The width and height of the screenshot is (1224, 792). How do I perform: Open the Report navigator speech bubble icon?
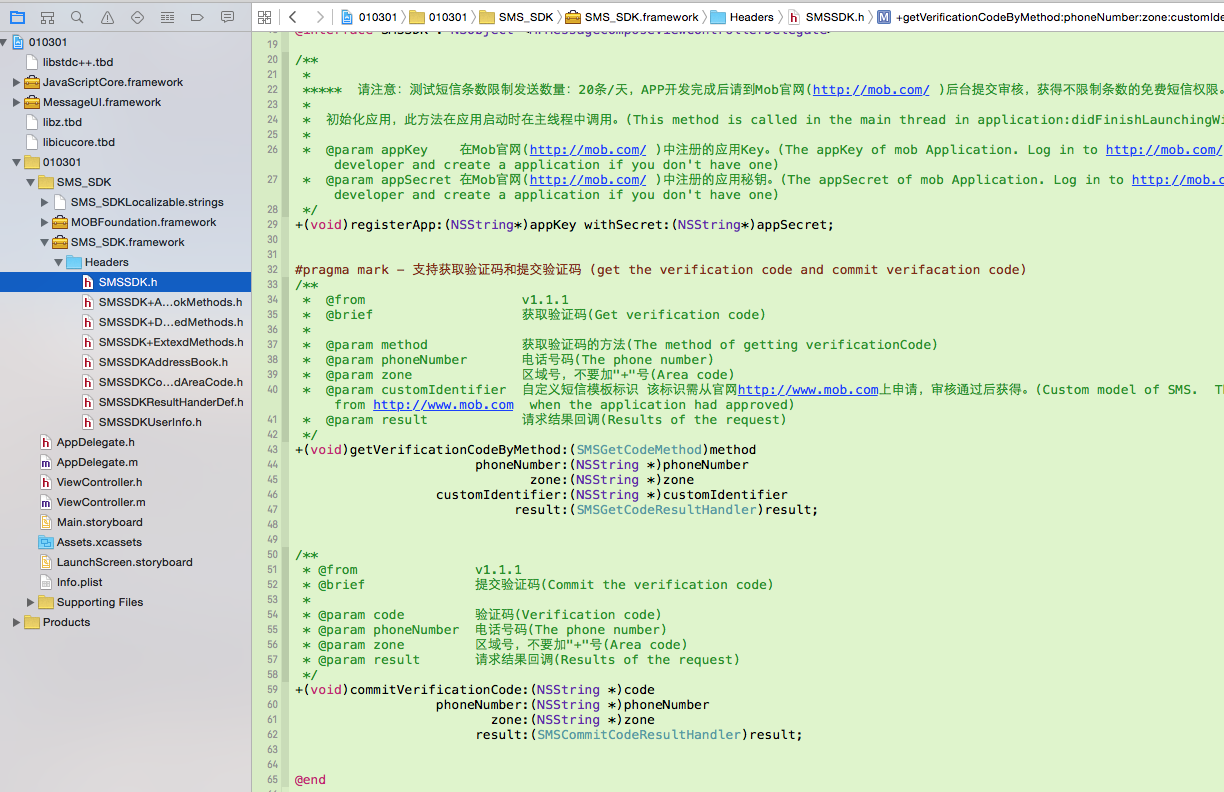click(227, 17)
